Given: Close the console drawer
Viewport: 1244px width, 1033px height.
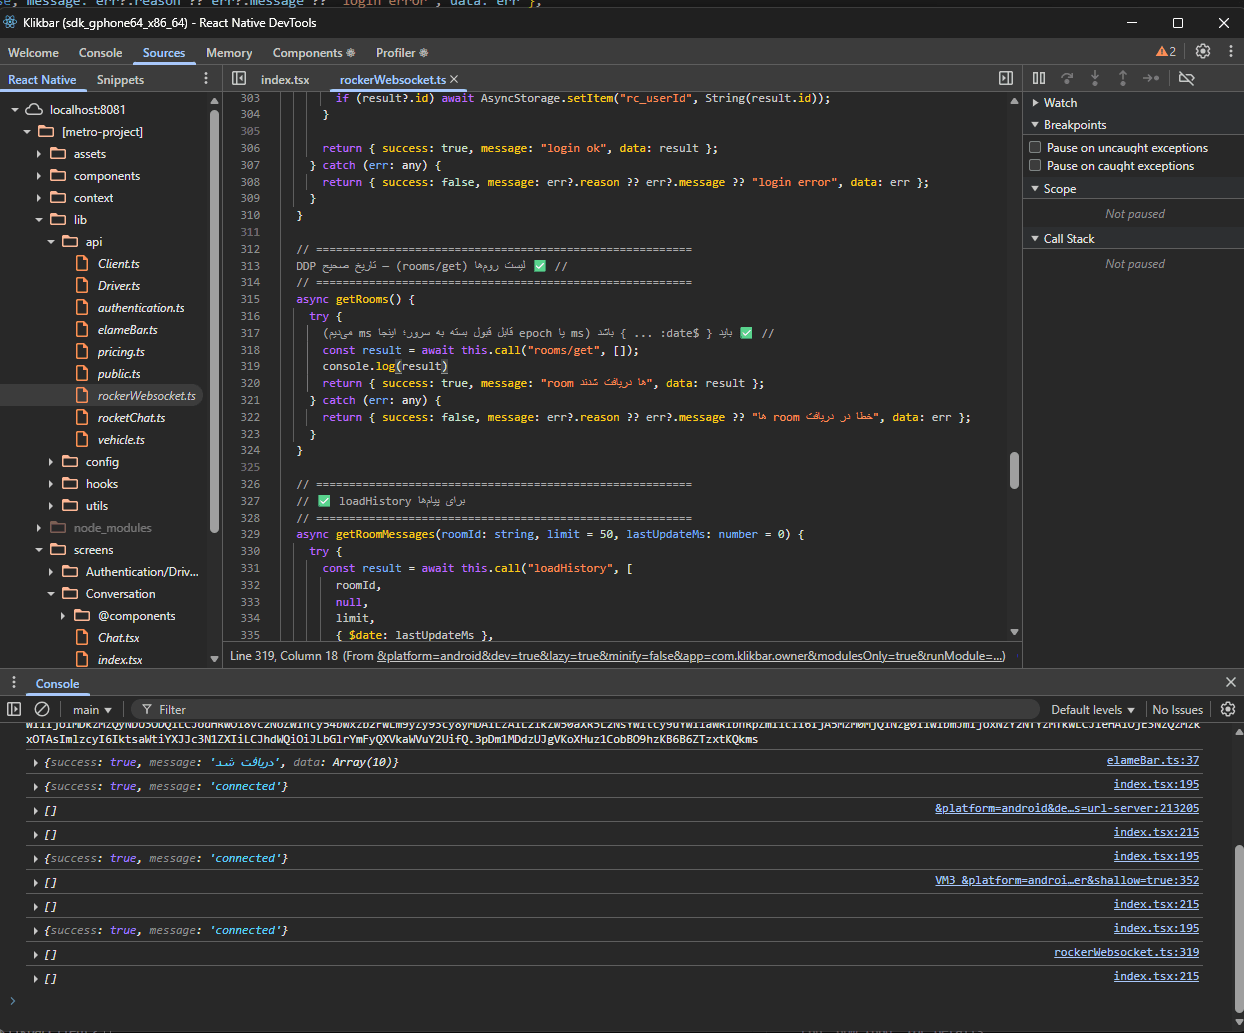Looking at the screenshot, I should point(1231,682).
